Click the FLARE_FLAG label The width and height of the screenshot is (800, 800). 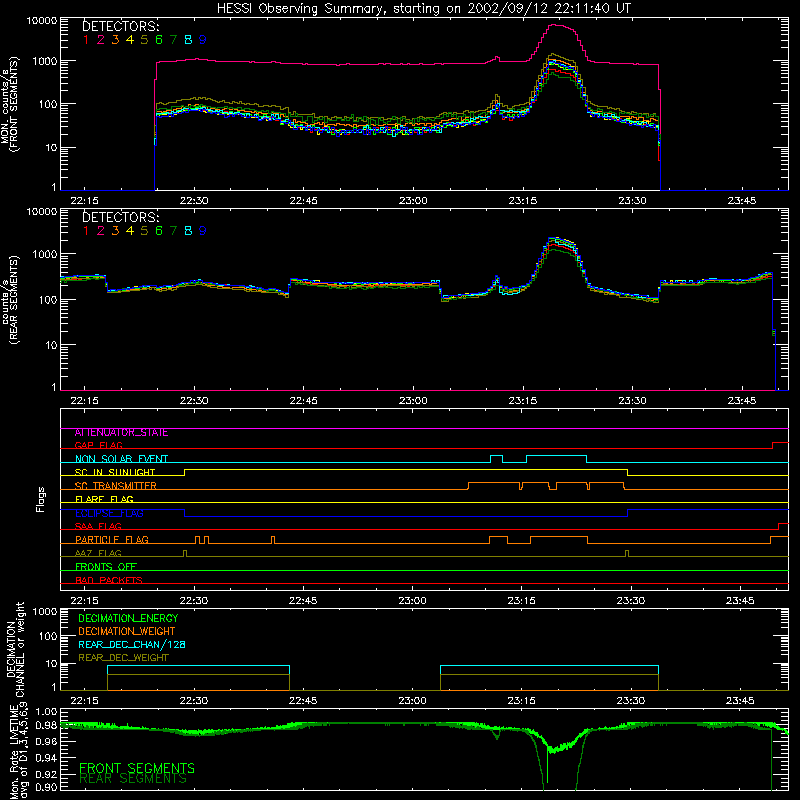tap(104, 499)
